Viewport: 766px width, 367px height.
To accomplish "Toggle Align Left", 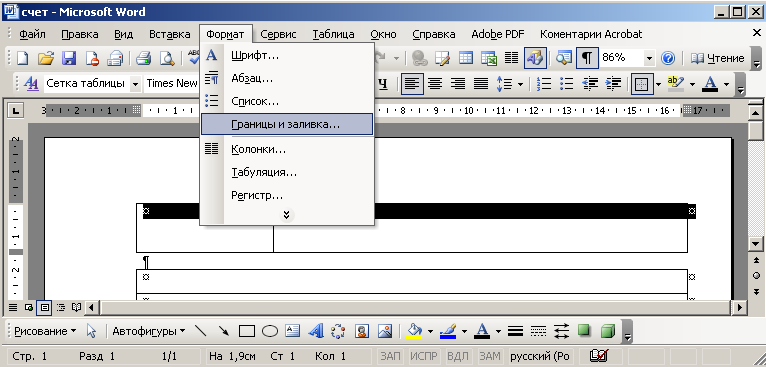I will pos(412,84).
